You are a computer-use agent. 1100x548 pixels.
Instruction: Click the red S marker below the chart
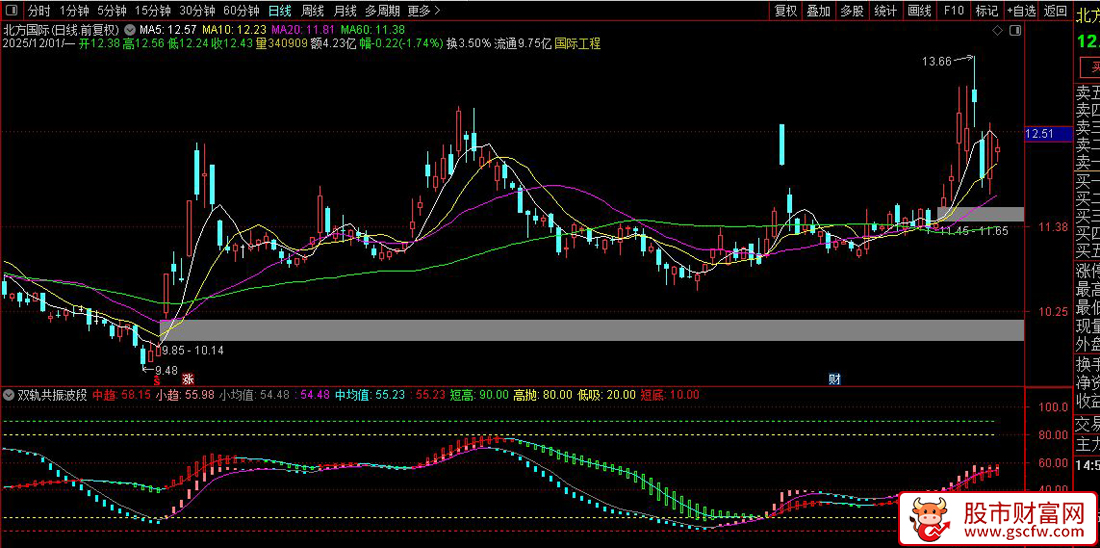156,381
